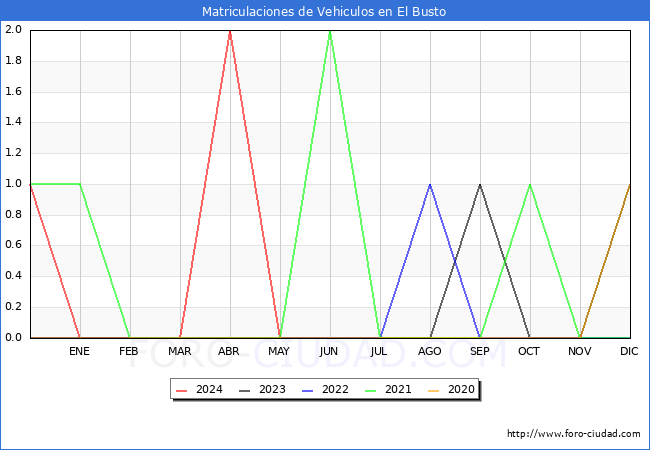
Task: Click the 2020 orange legend swatch
Action: (x=433, y=390)
